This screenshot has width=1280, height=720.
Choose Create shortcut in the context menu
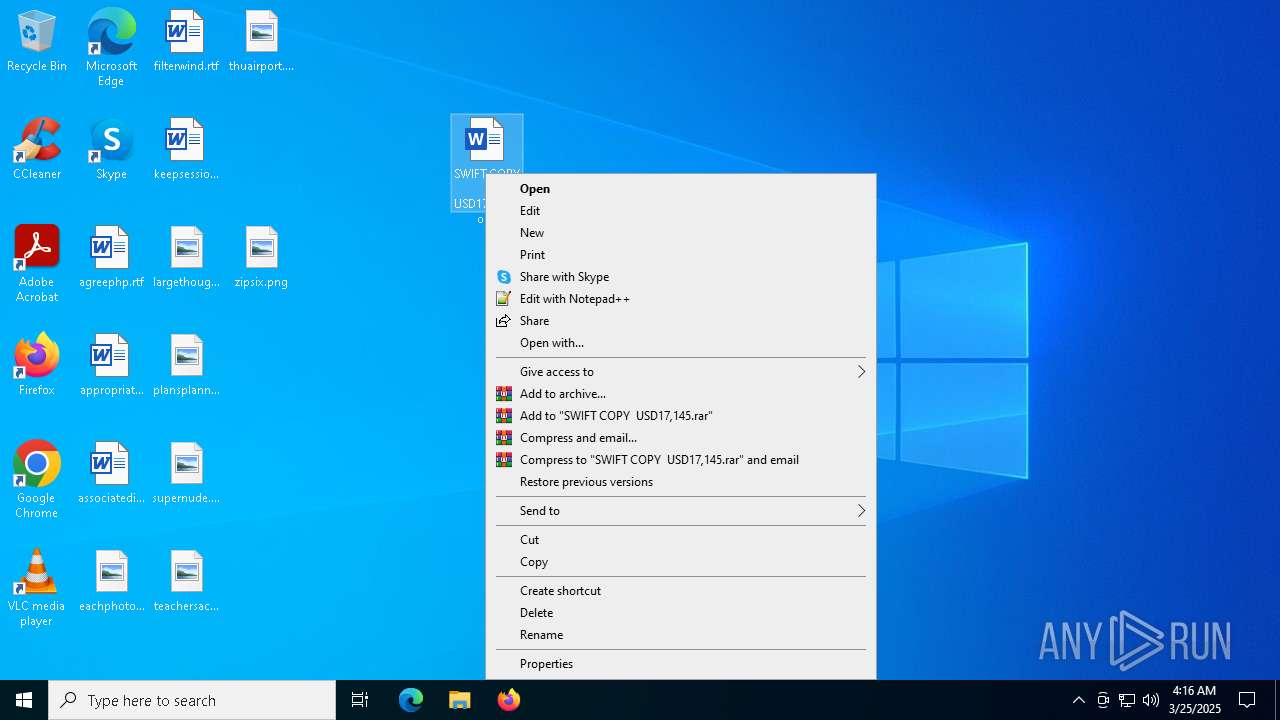(x=681, y=591)
